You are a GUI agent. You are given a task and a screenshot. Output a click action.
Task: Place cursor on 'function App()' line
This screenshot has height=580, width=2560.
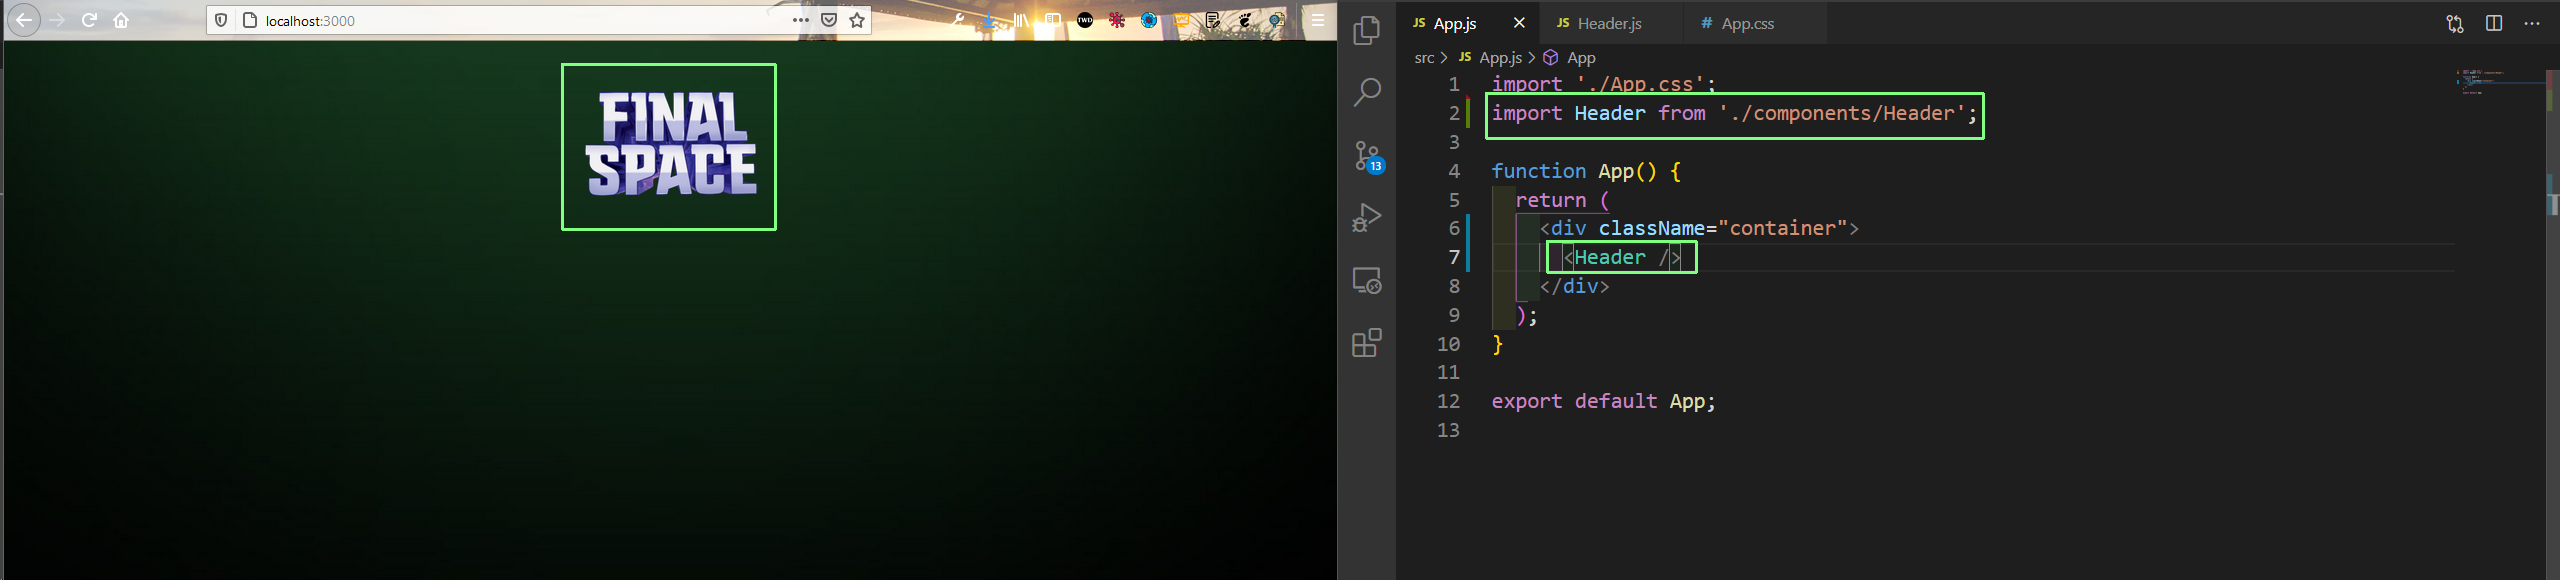coord(1586,171)
